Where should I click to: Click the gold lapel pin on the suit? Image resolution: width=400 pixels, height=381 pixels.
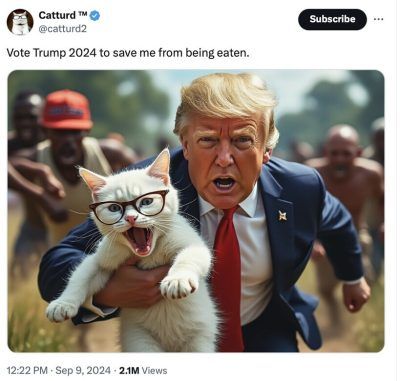coord(283,216)
